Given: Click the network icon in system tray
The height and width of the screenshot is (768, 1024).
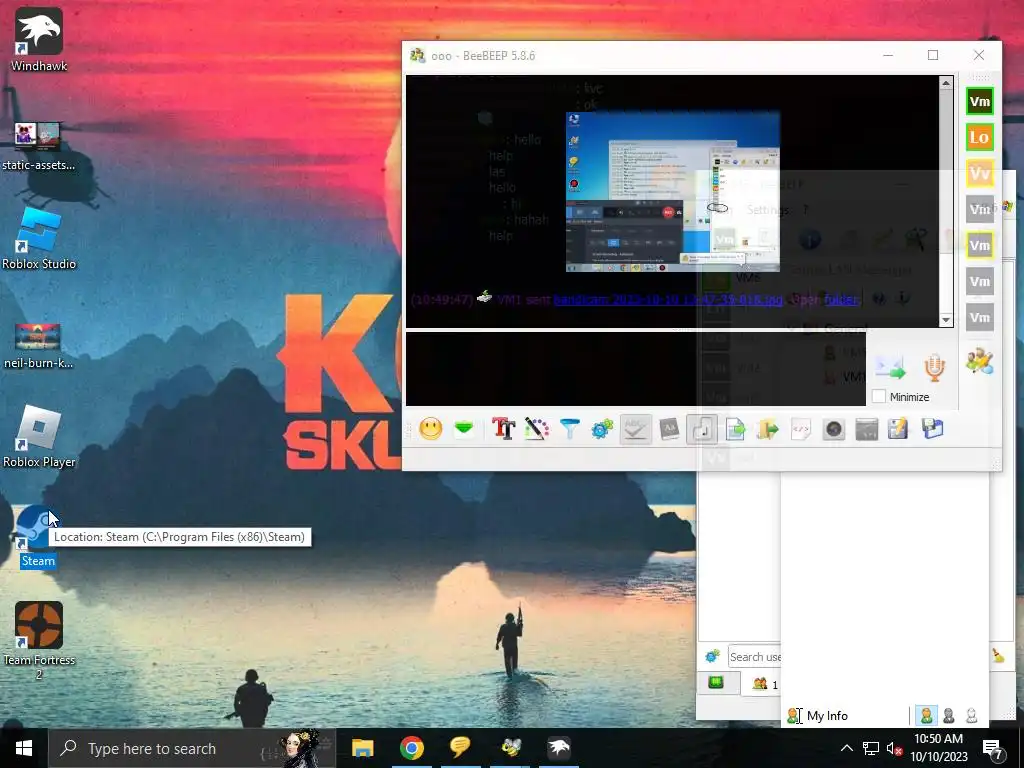Looking at the screenshot, I should pos(871,748).
